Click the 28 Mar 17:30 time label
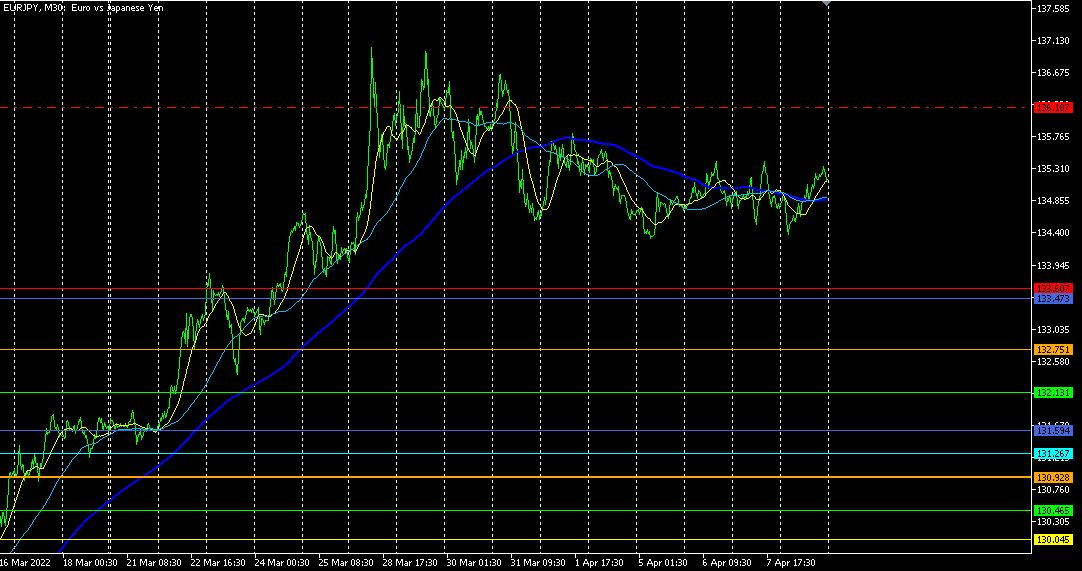Image resolution: width=1082 pixels, height=571 pixels. [x=410, y=563]
